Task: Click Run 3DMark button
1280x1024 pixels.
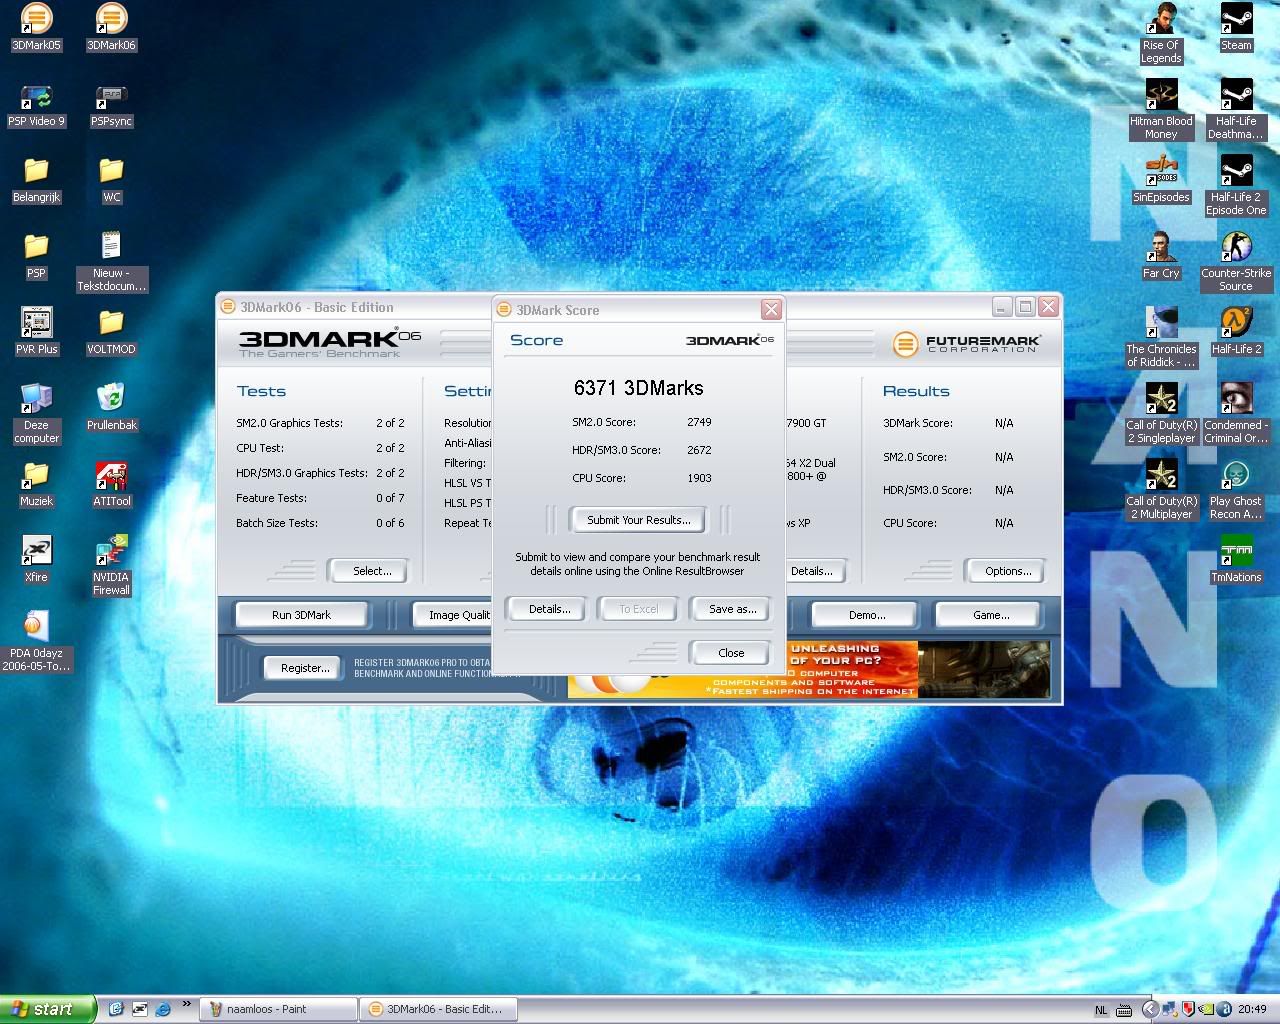Action: [301, 615]
